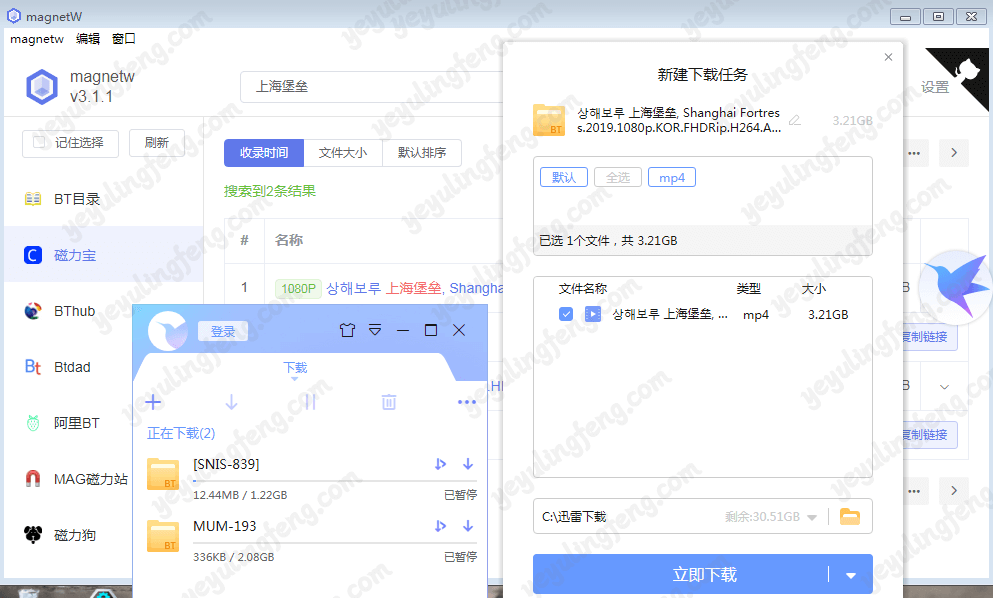993x598 pixels.
Task: Open Xunlei skin shirt icon
Action: 347,330
